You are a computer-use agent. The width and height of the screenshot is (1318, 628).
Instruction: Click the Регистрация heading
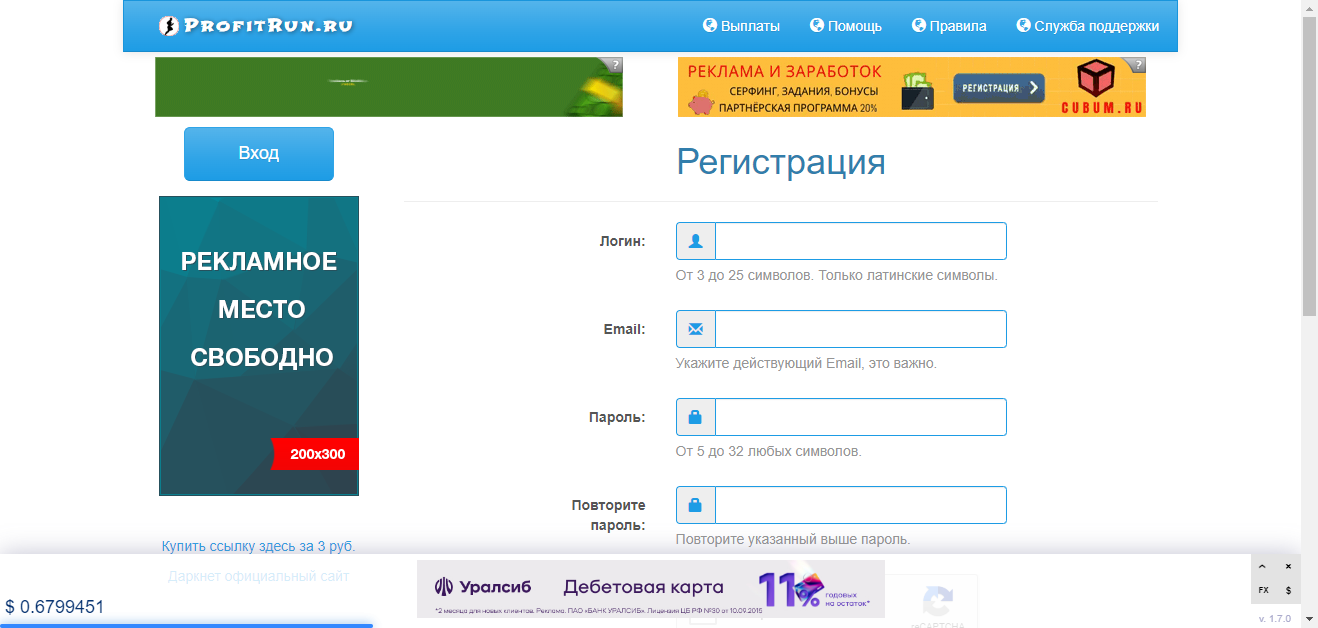(x=781, y=161)
